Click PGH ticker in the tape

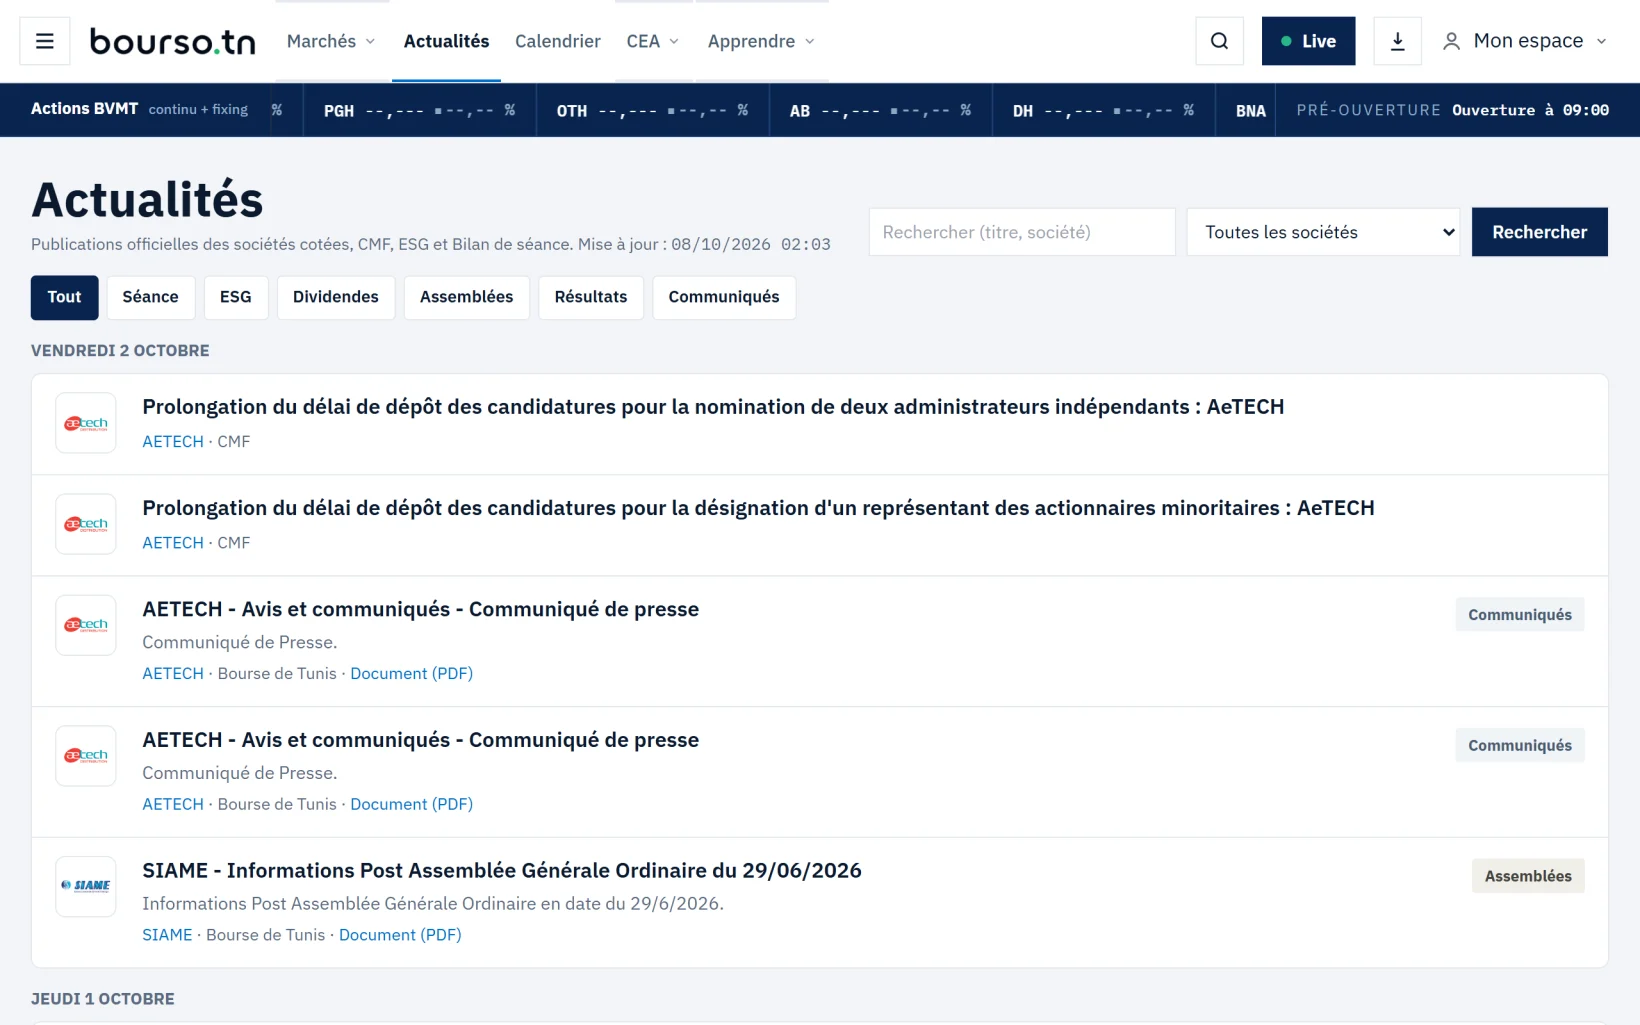(419, 110)
